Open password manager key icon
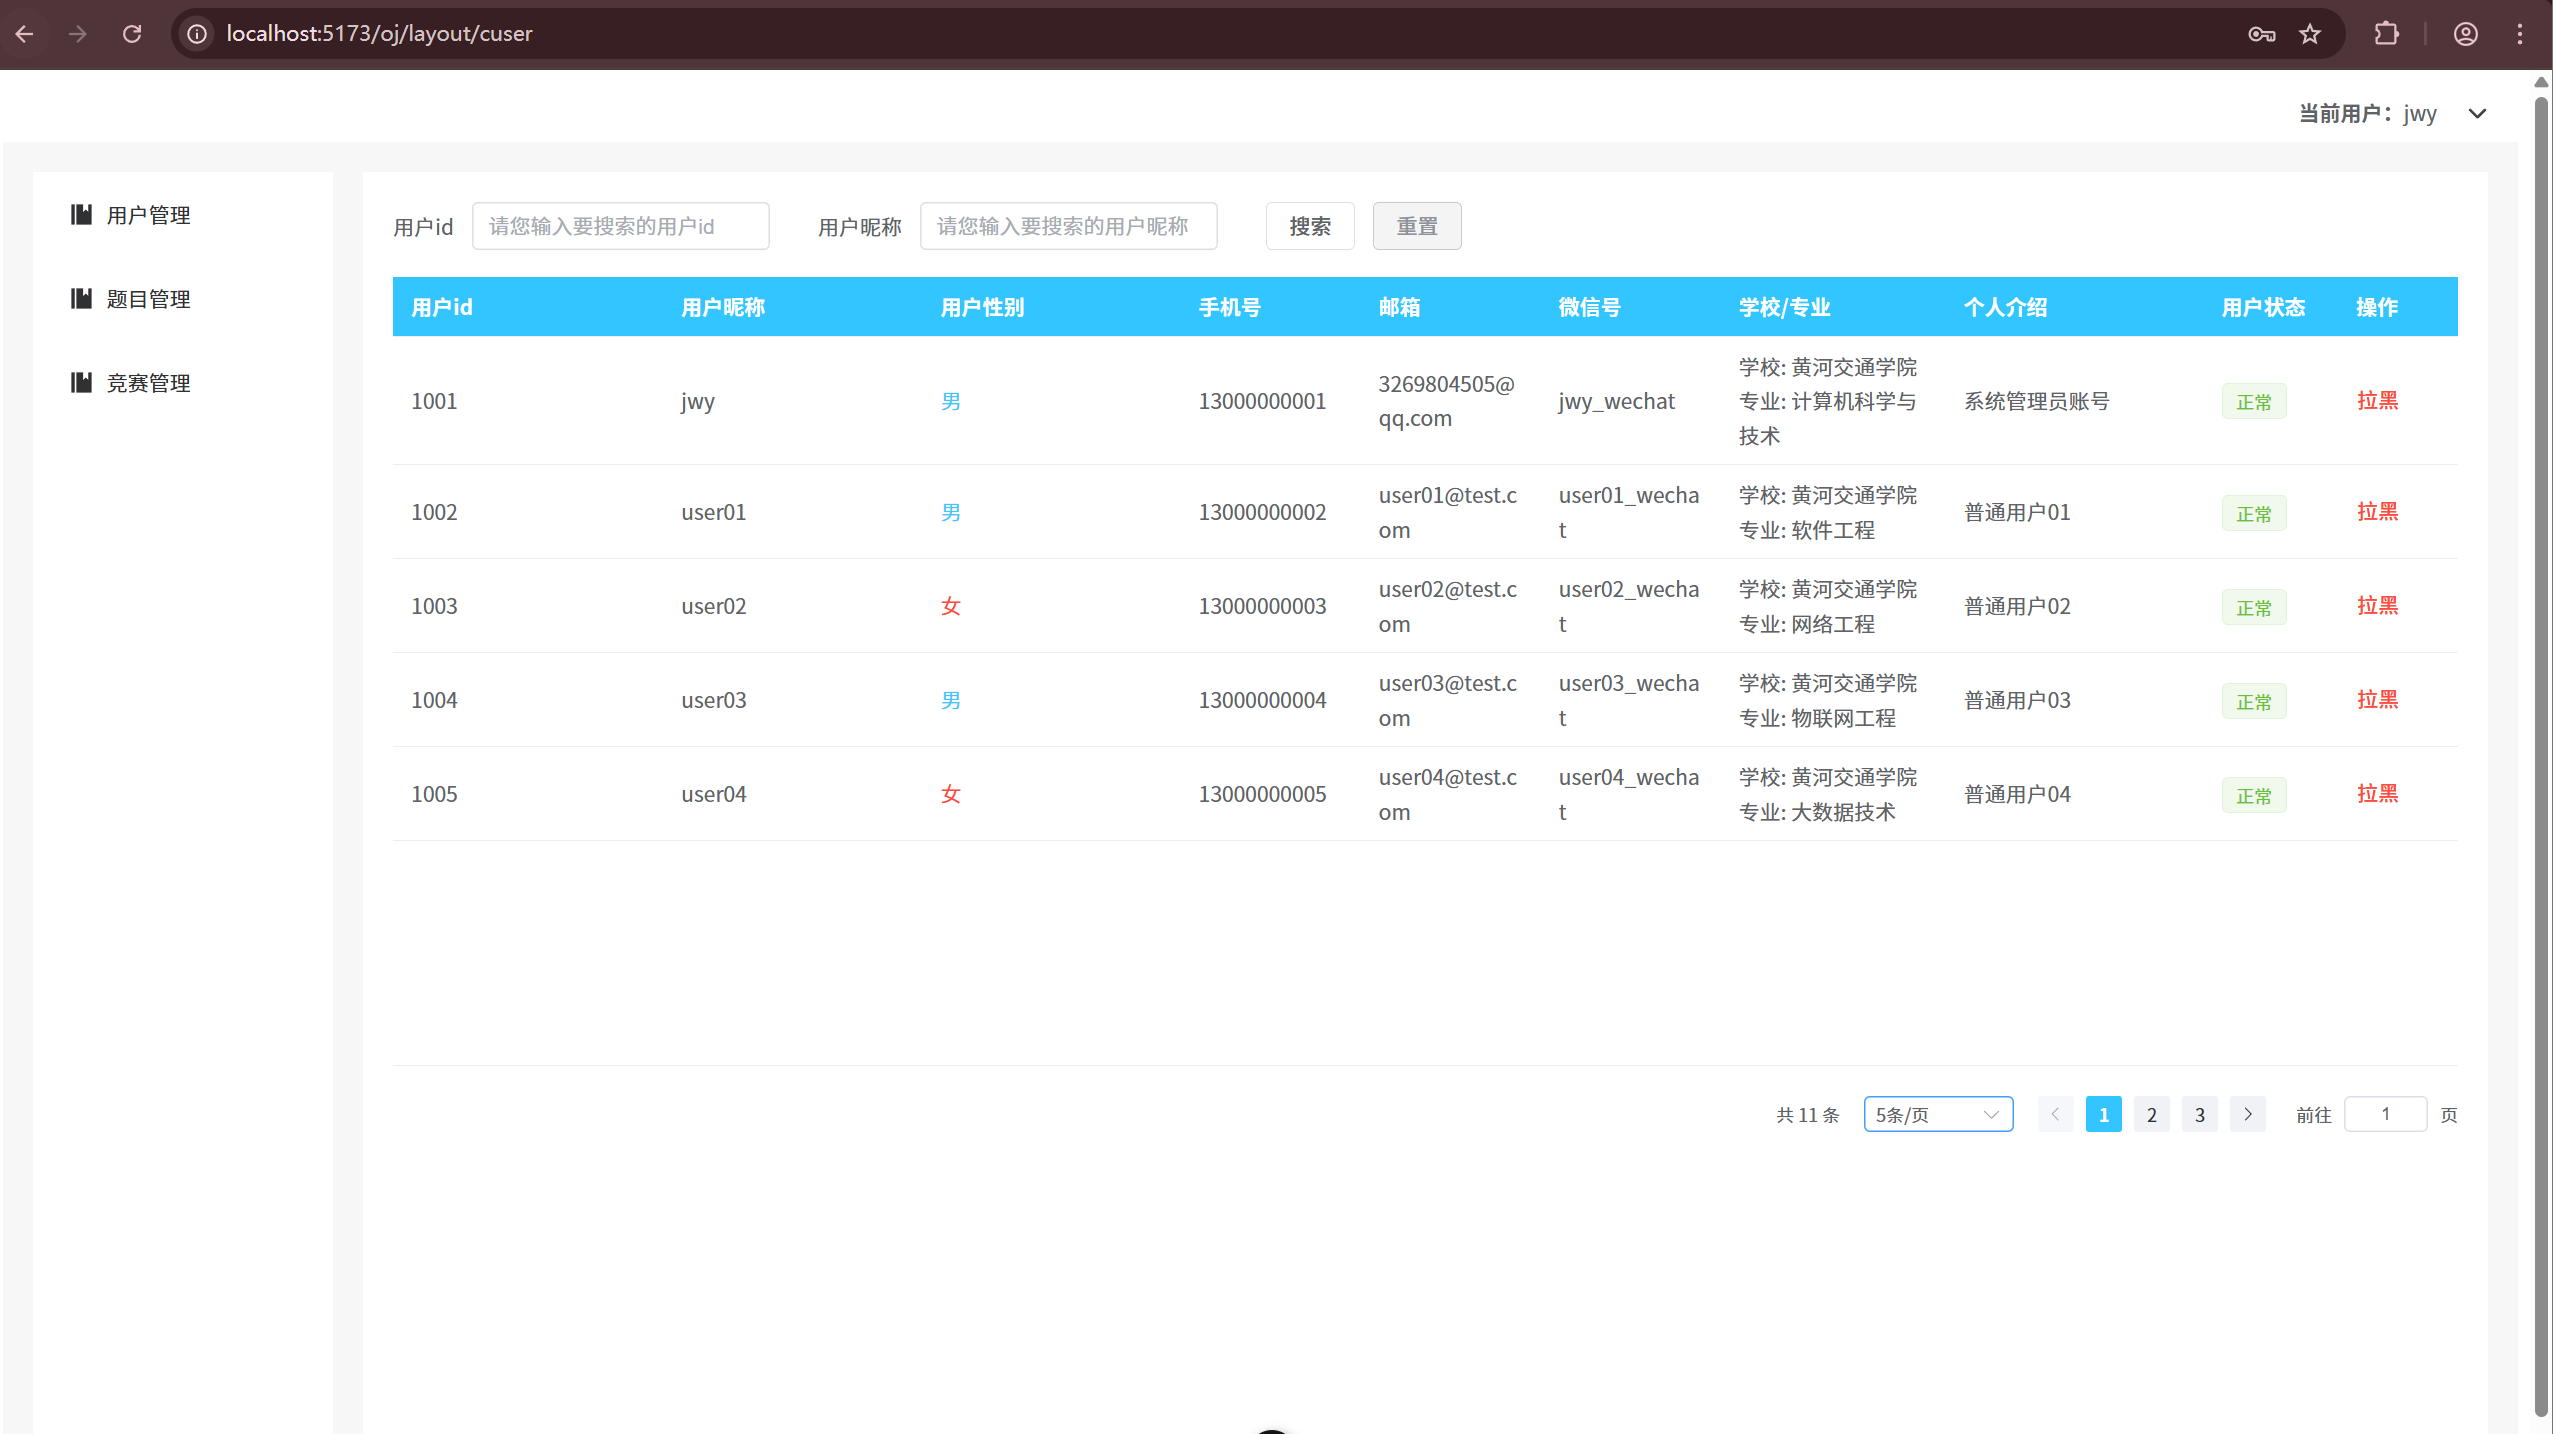 coord(2261,34)
